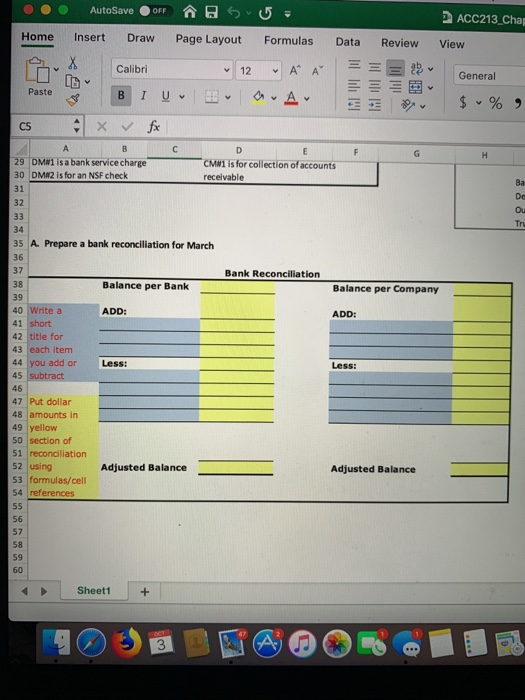
Task: Toggle Underline formatting
Action: click(166, 96)
